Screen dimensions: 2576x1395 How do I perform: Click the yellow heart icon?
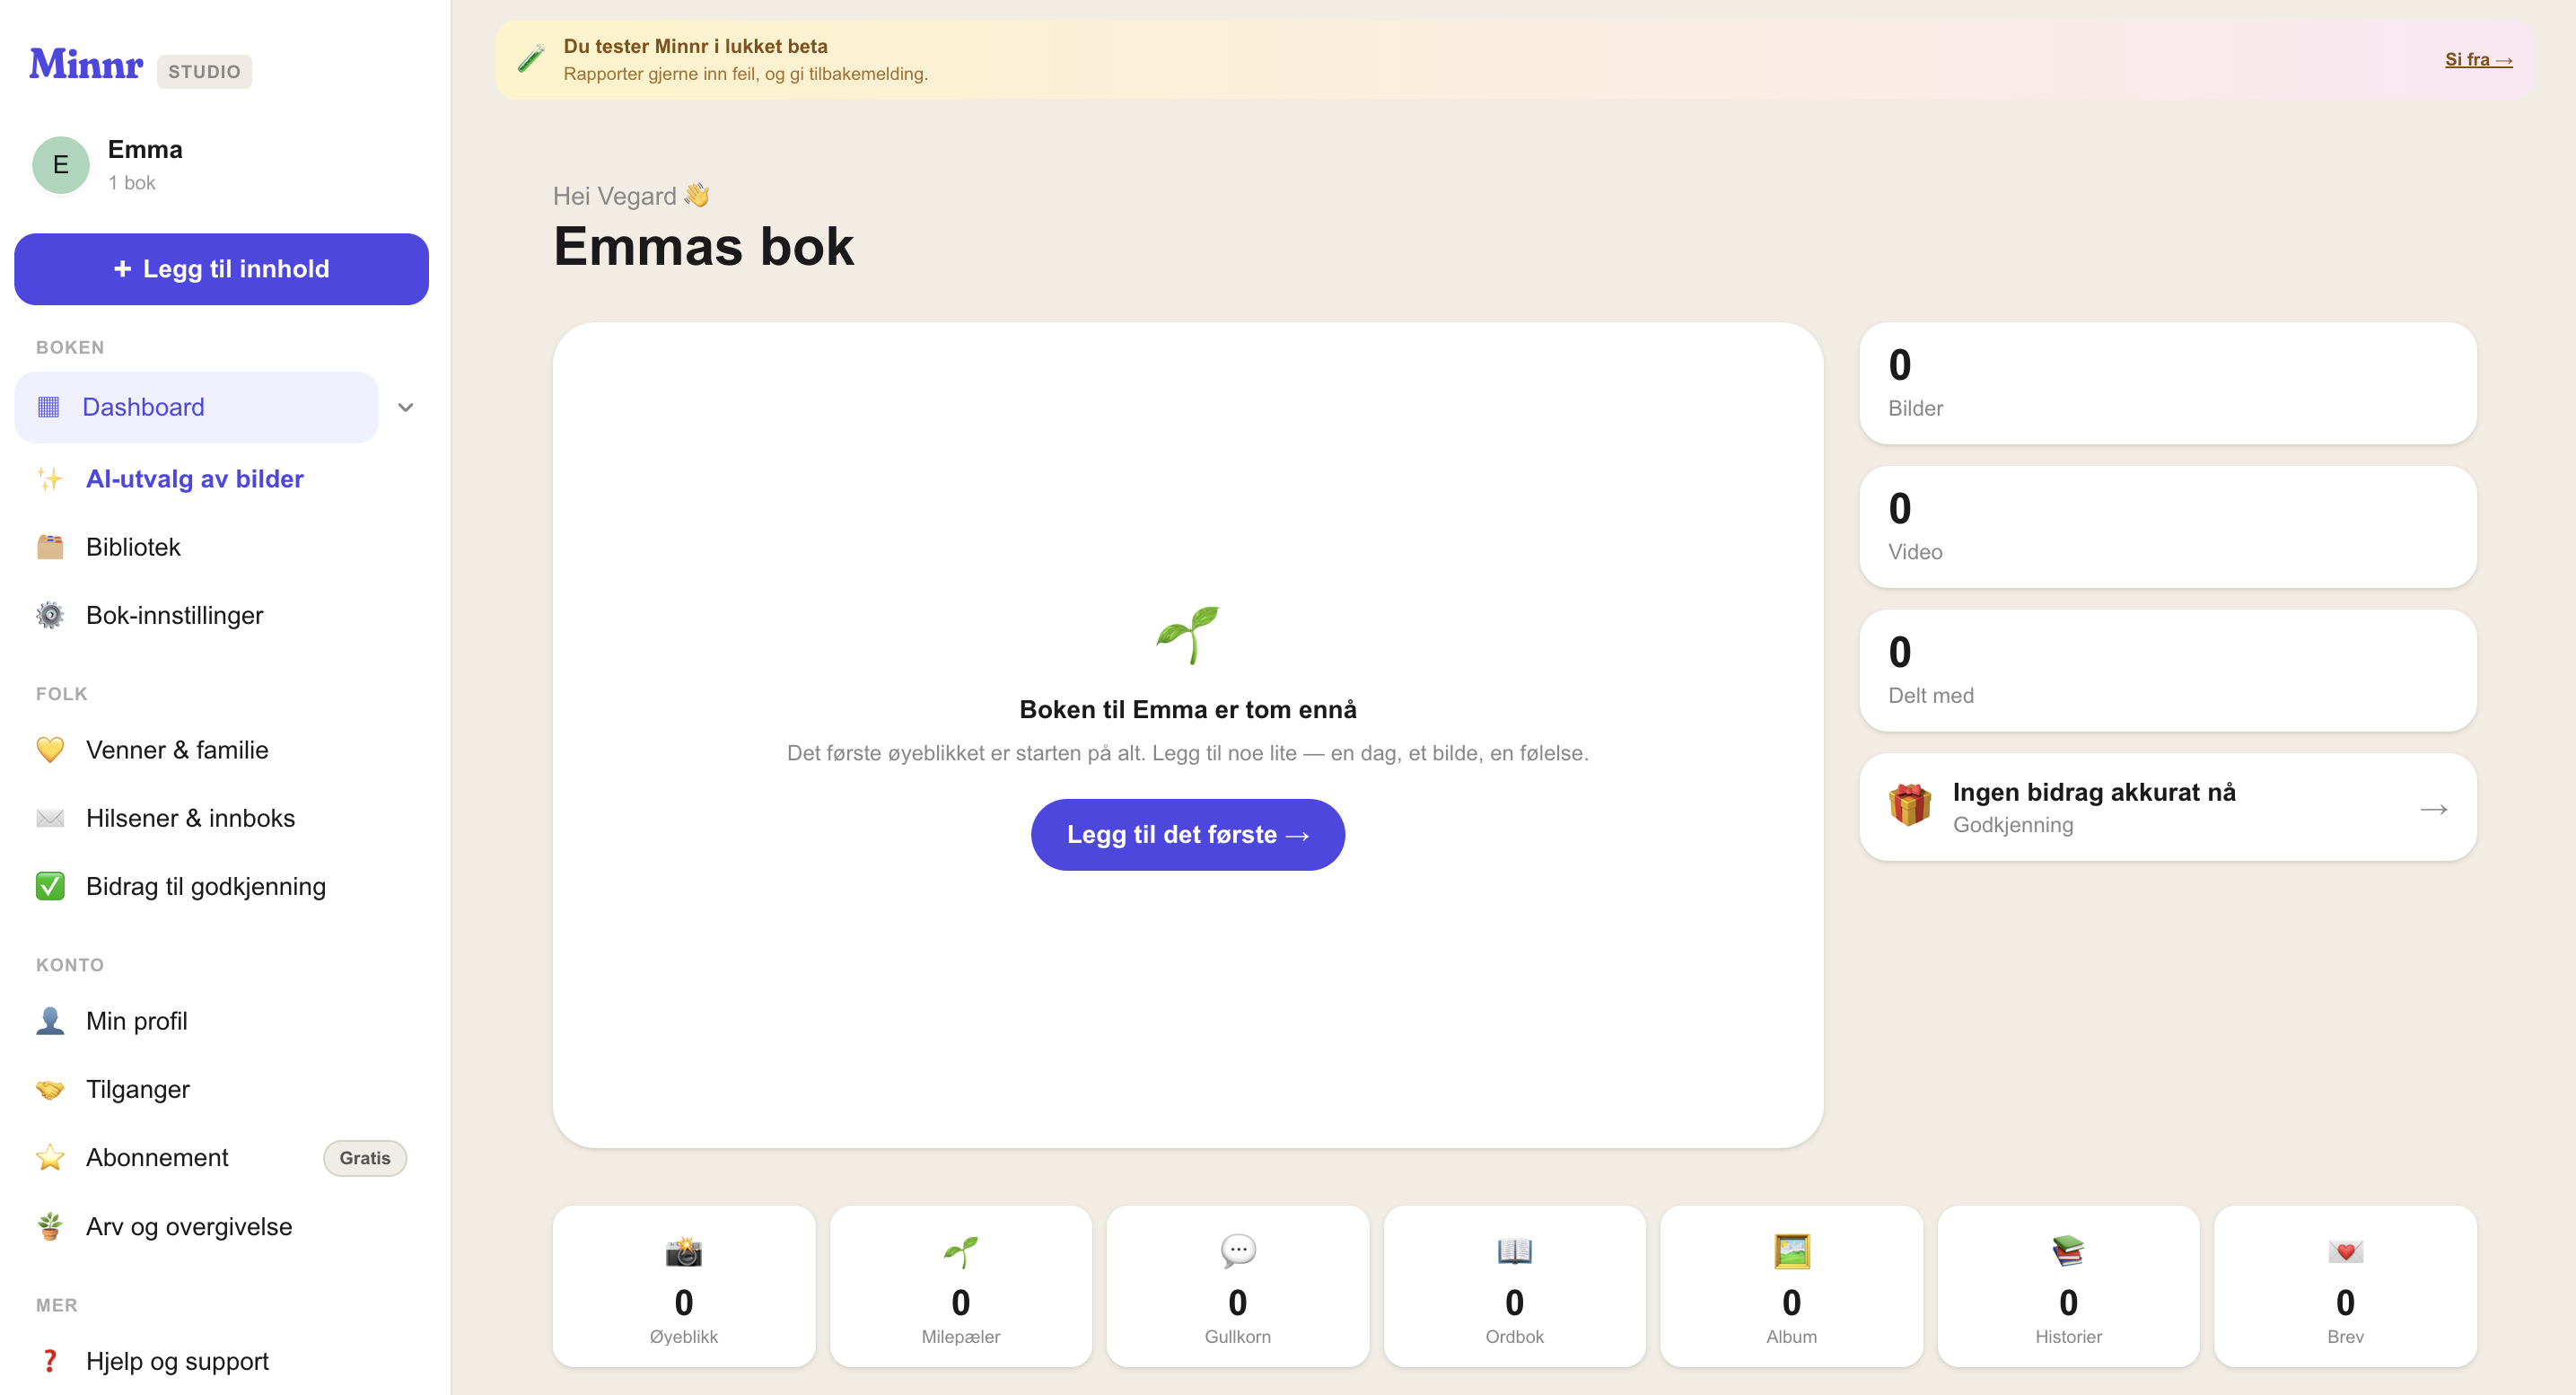click(50, 750)
